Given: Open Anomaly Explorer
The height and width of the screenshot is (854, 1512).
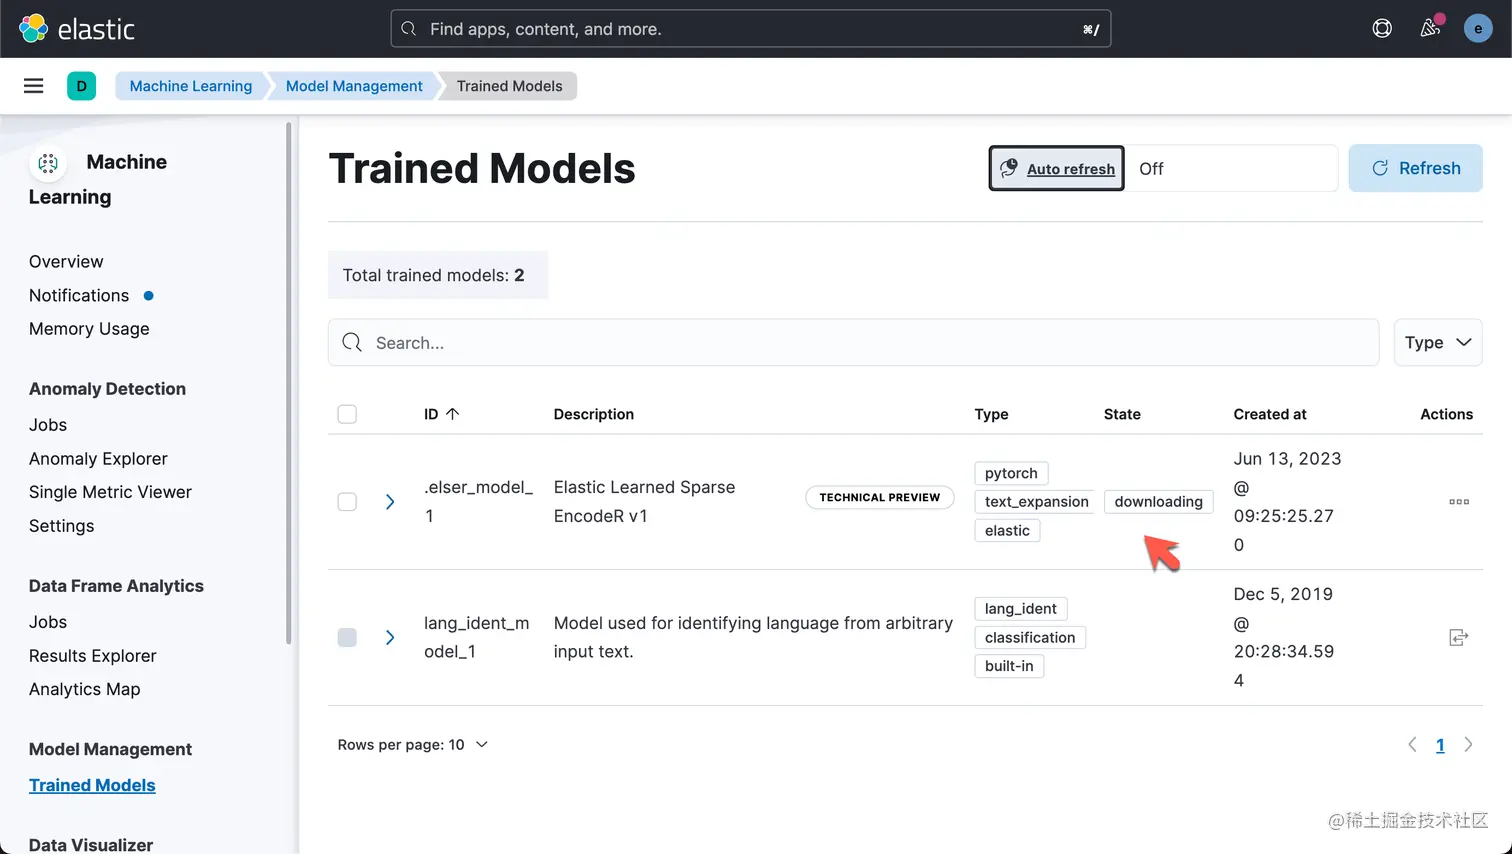Looking at the screenshot, I should (98, 459).
